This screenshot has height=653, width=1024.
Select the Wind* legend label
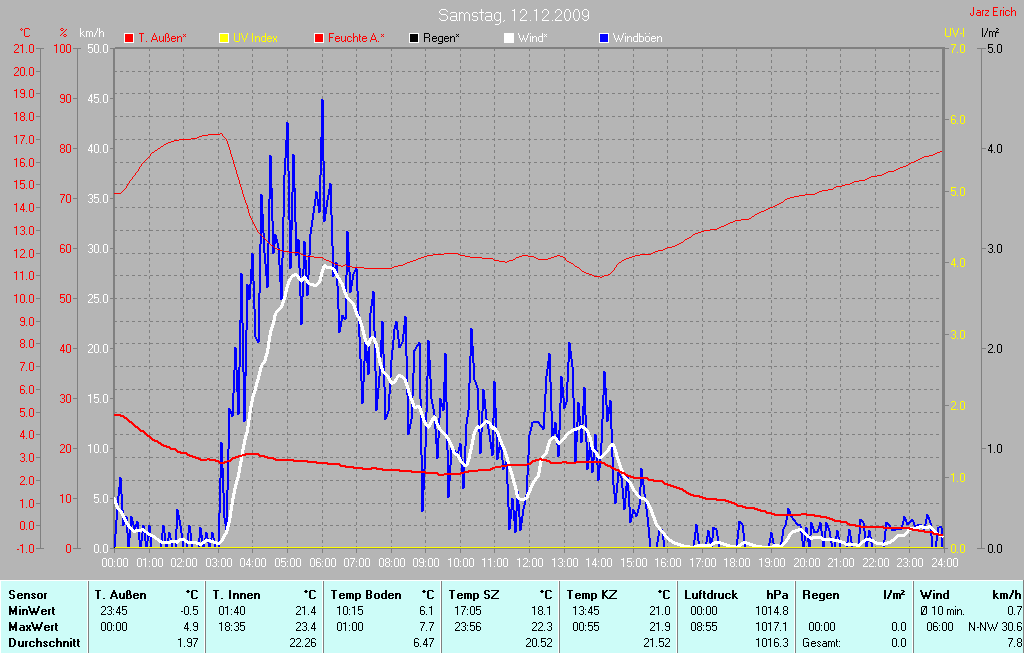click(532, 38)
